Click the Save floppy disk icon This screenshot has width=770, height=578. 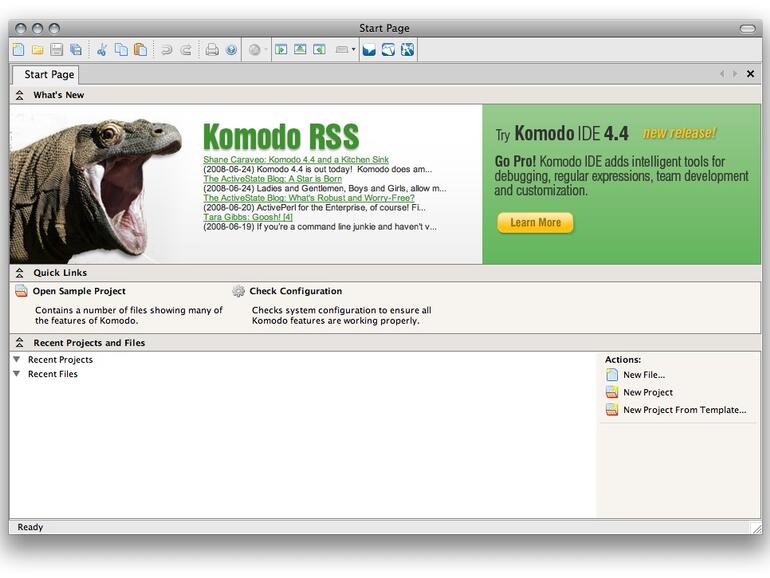(56, 50)
